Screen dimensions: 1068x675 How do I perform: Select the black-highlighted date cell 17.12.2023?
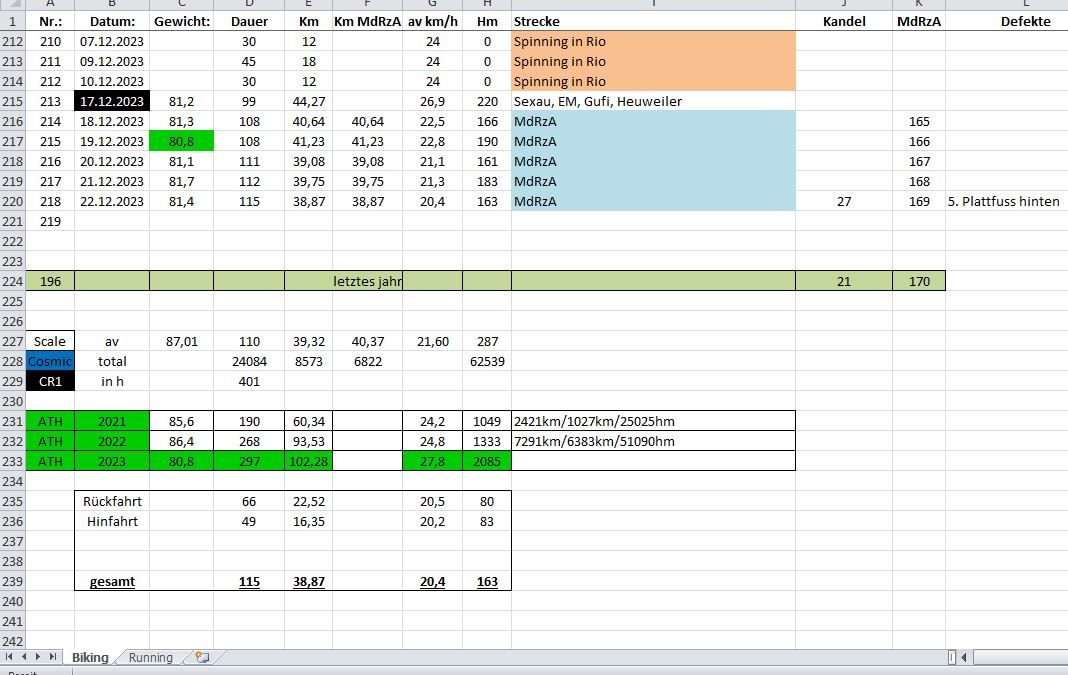tap(112, 101)
